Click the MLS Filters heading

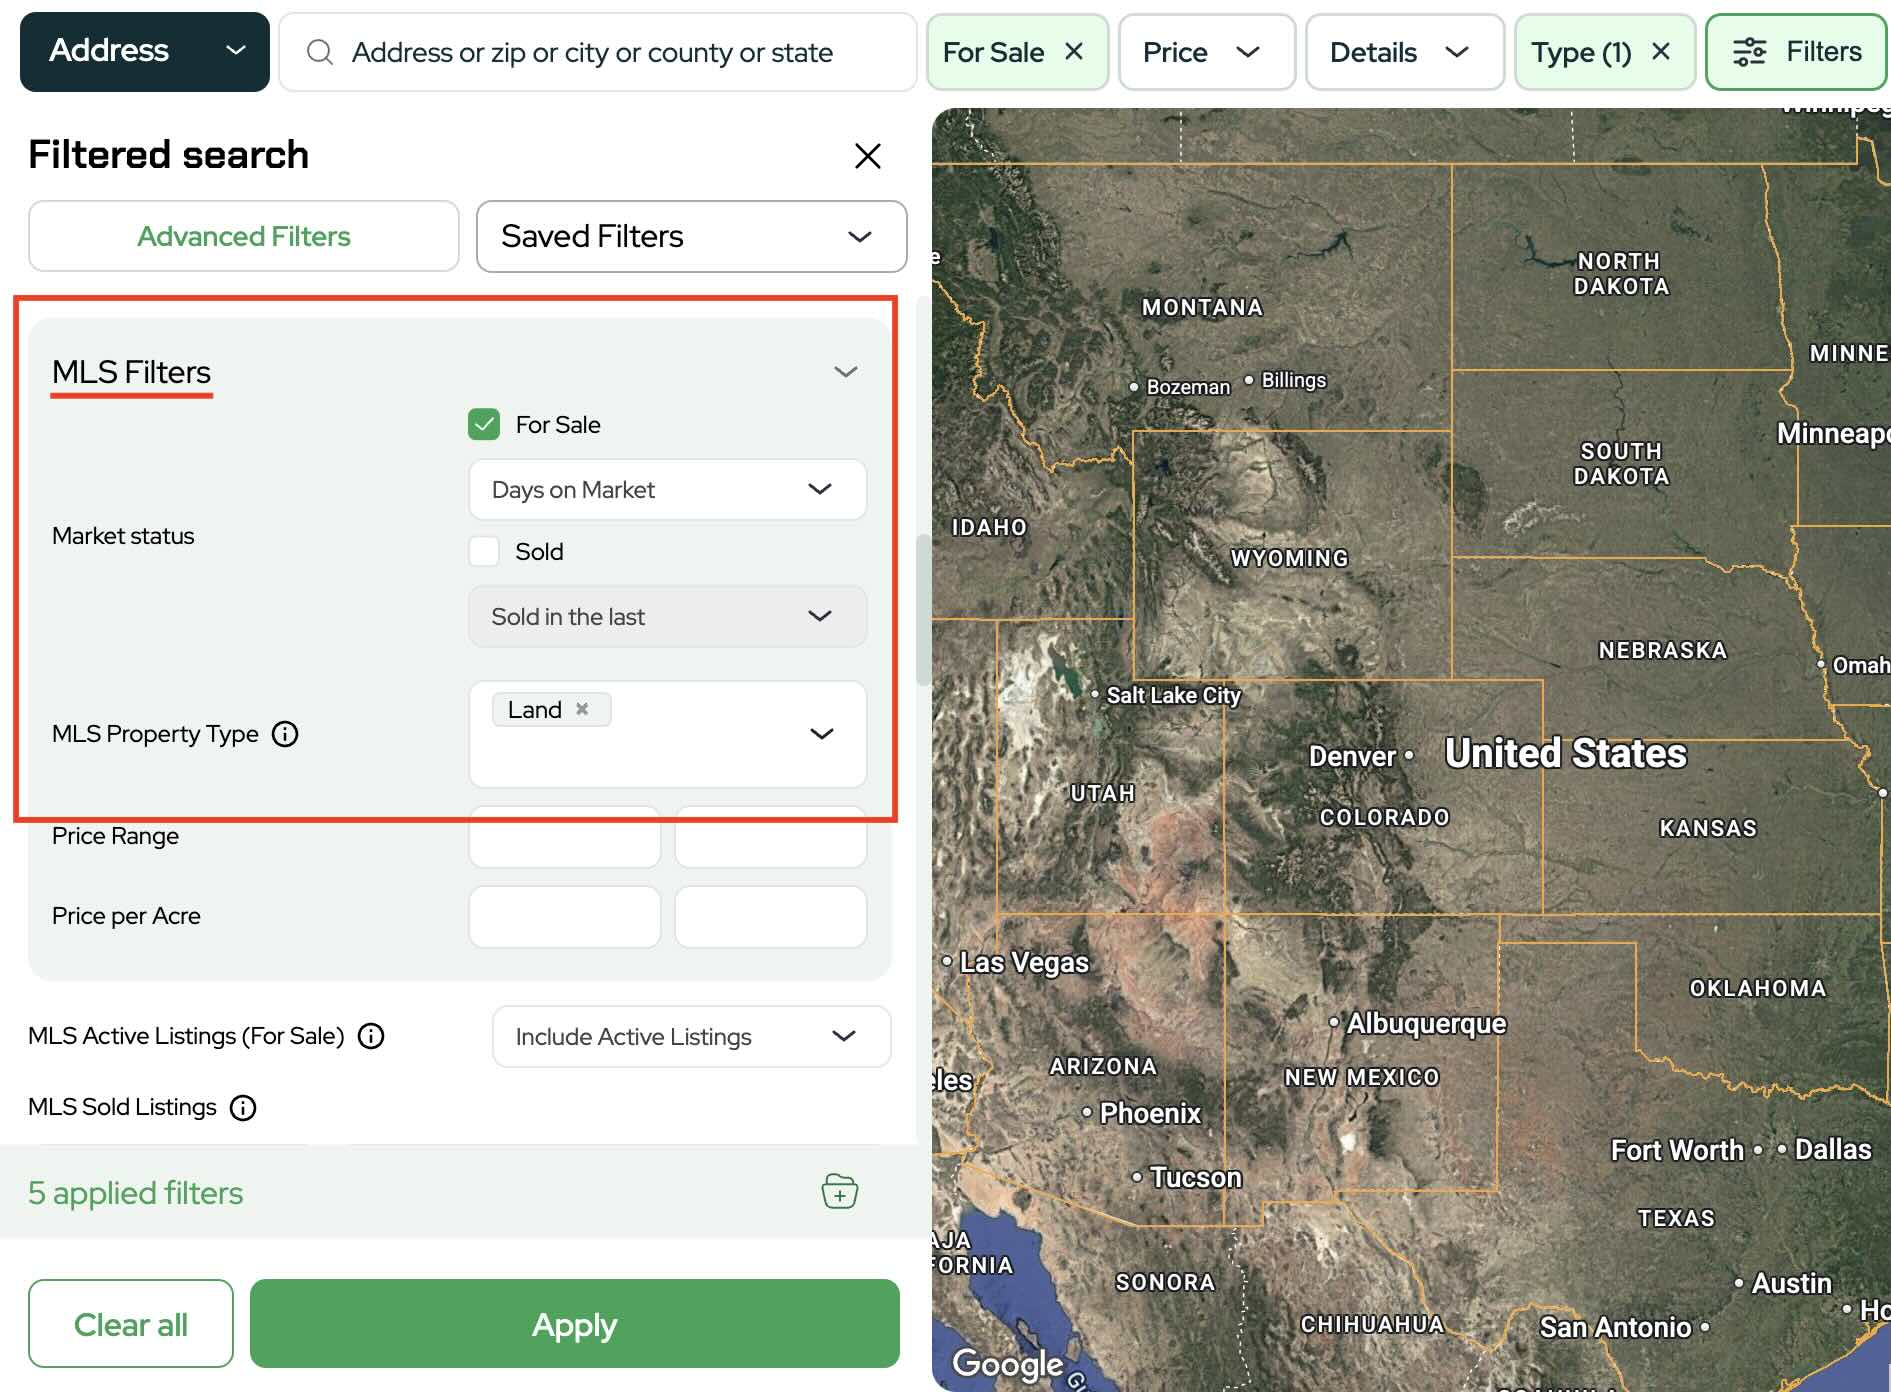tap(131, 372)
